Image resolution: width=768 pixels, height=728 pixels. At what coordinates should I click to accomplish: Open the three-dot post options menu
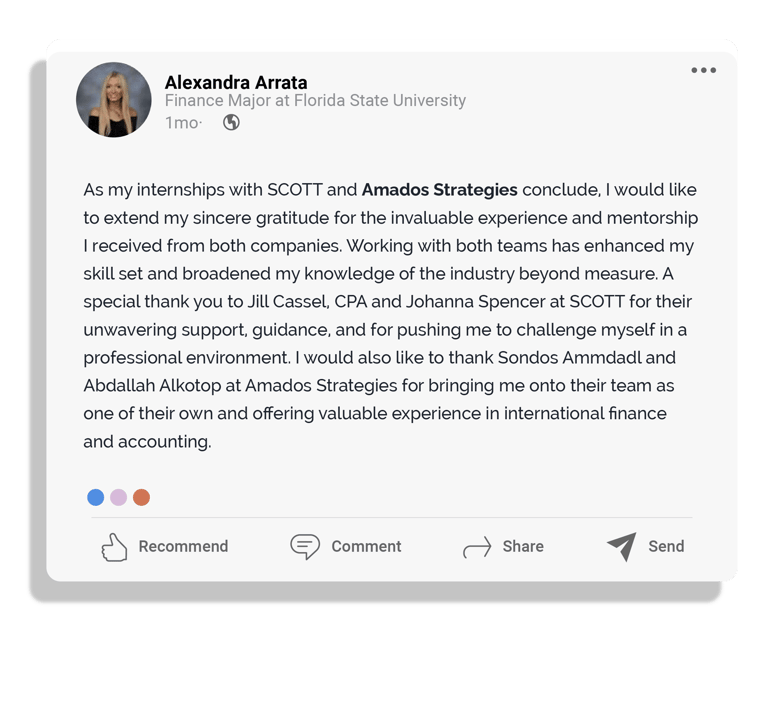click(703, 70)
